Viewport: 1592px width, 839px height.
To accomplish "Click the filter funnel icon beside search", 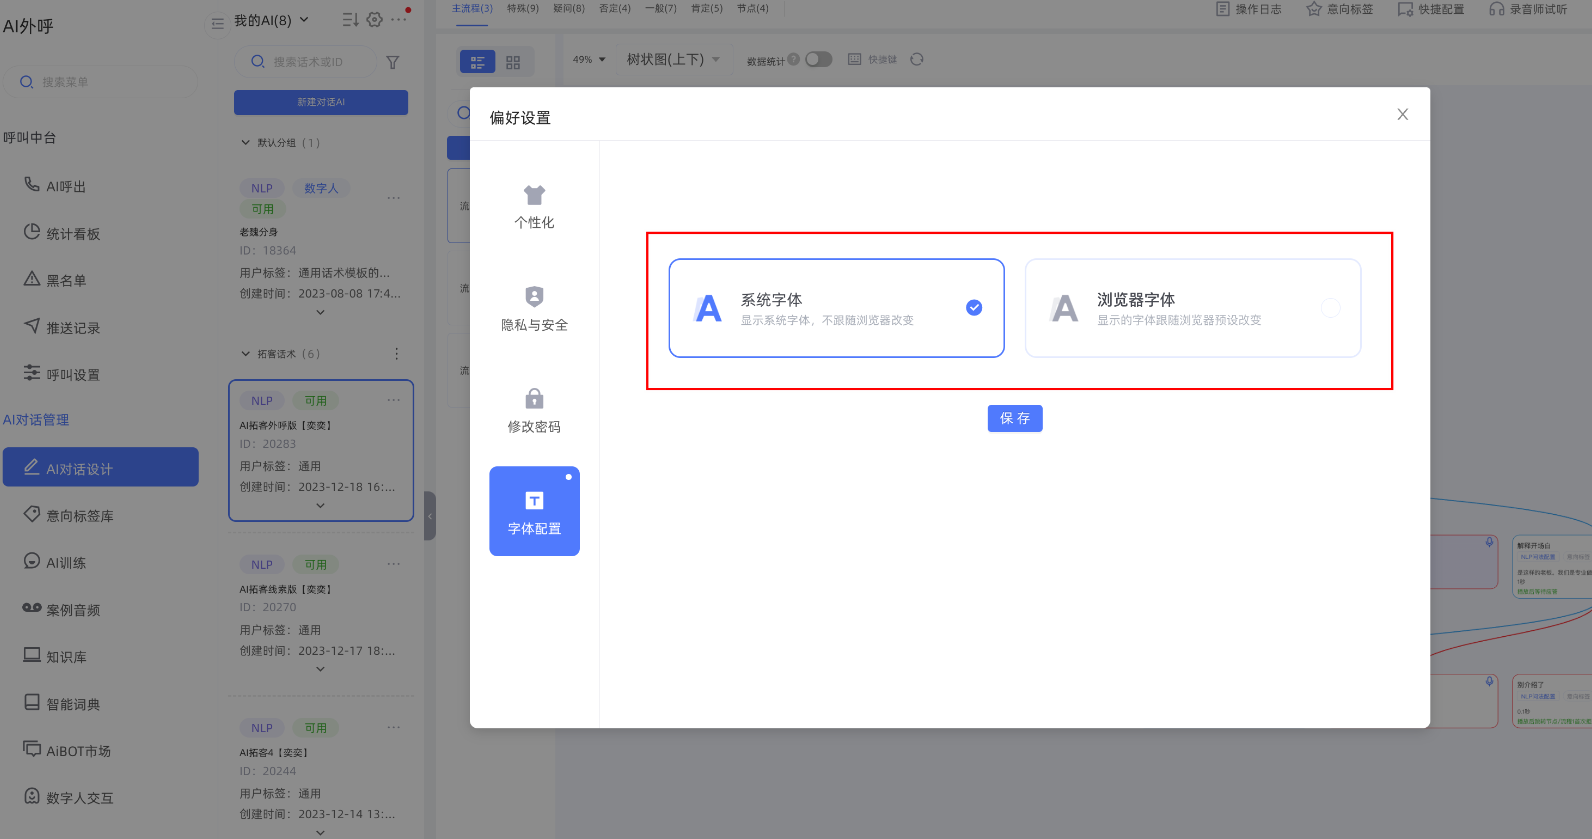I will click(393, 62).
